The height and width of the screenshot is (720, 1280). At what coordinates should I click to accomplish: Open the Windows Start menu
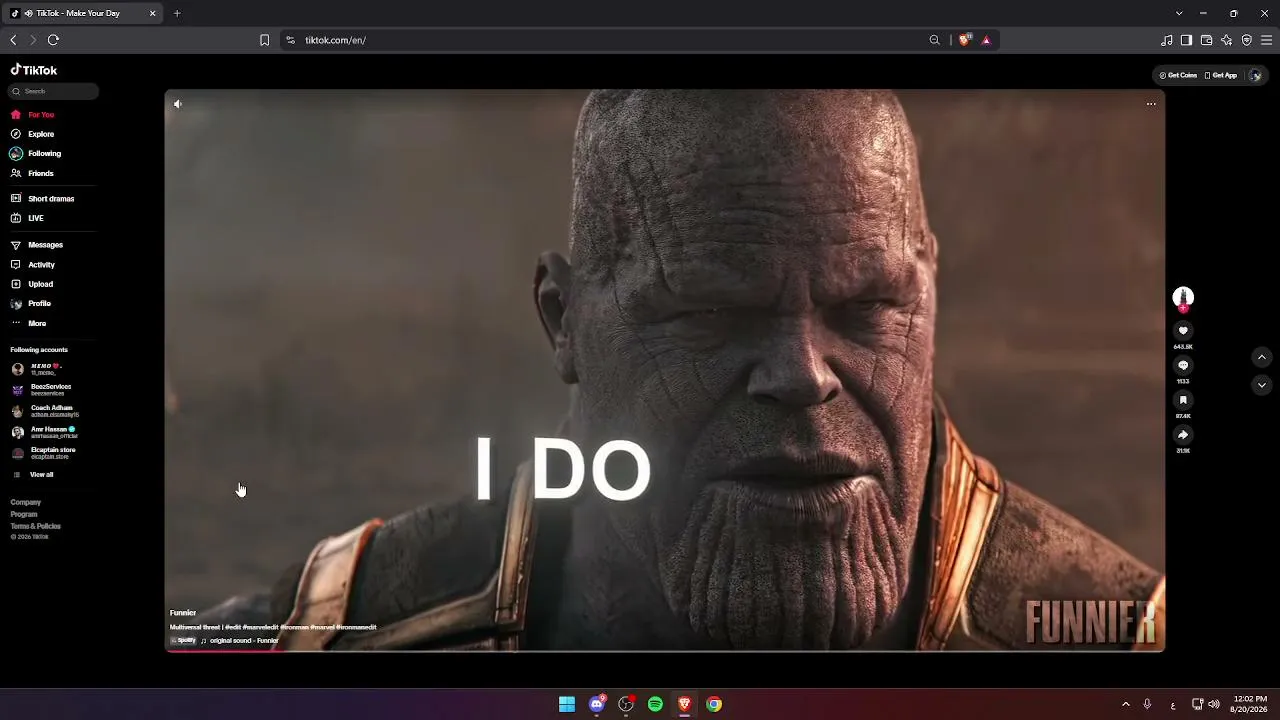567,704
